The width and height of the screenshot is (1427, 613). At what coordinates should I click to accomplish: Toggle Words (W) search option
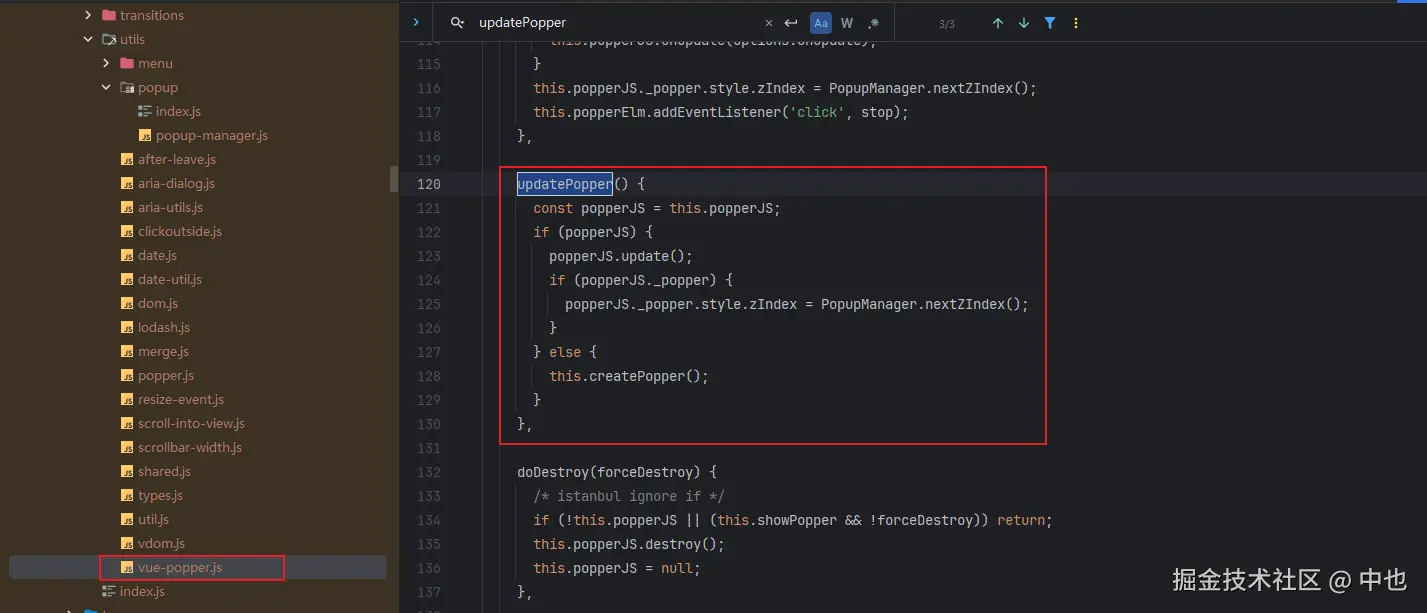(847, 23)
